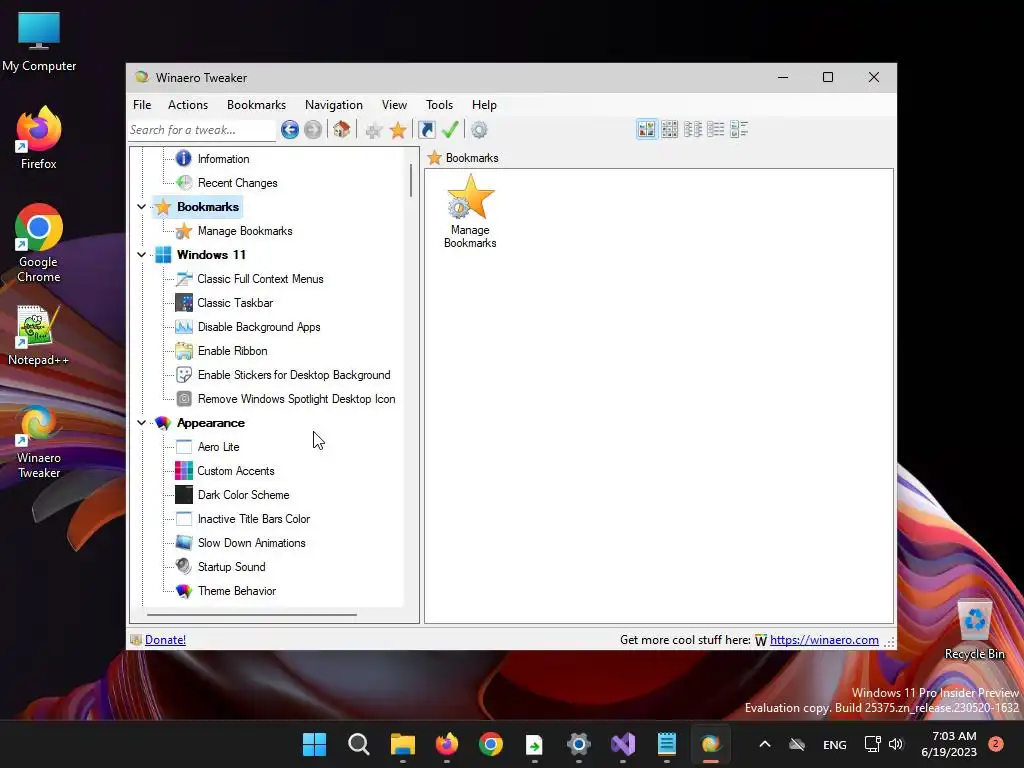This screenshot has height=768, width=1024.
Task: Open the Navigation menu
Action: click(334, 105)
